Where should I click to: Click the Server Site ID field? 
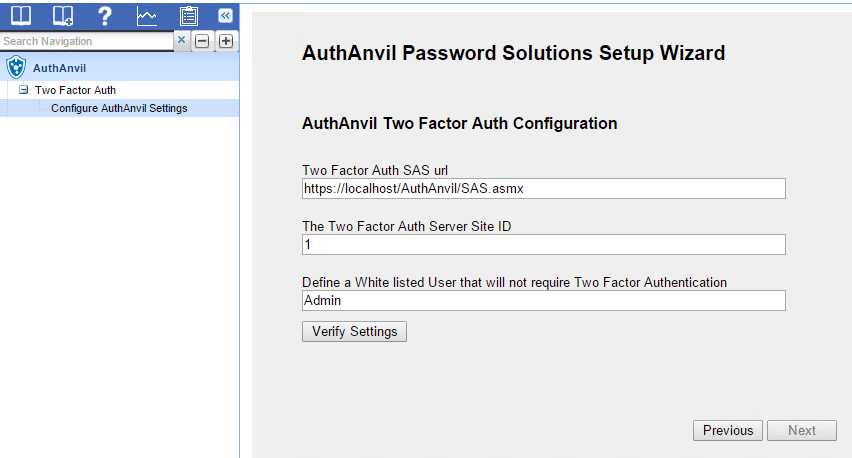click(543, 244)
